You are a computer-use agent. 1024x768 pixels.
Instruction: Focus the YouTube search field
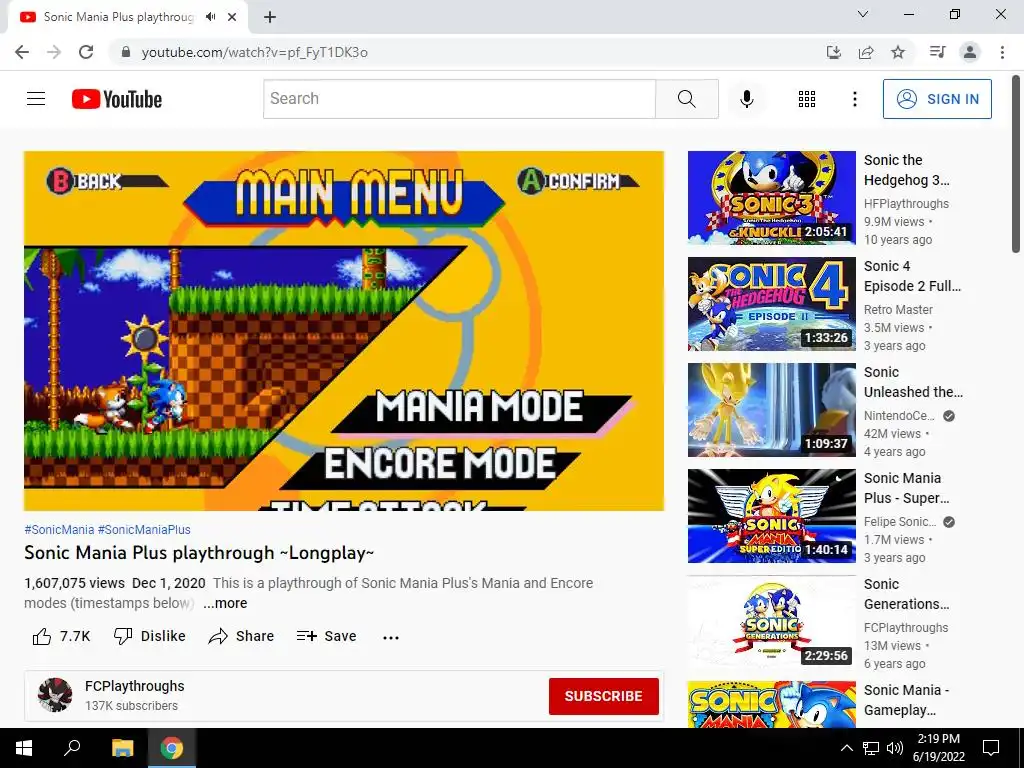(x=459, y=99)
